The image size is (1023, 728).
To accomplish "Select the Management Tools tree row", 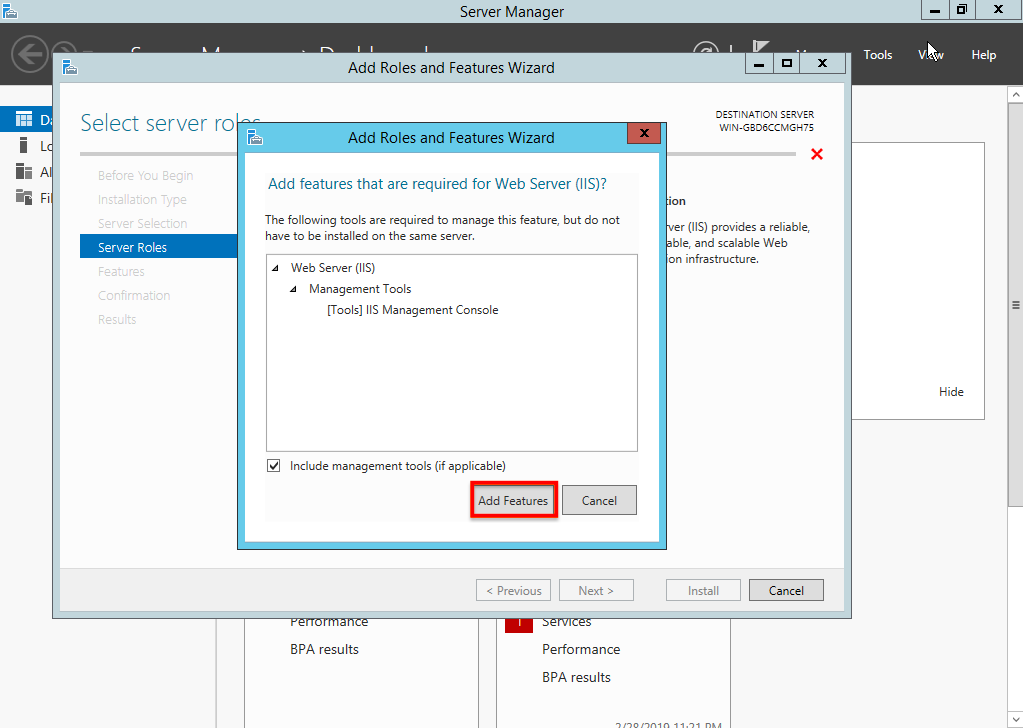I will tap(360, 289).
